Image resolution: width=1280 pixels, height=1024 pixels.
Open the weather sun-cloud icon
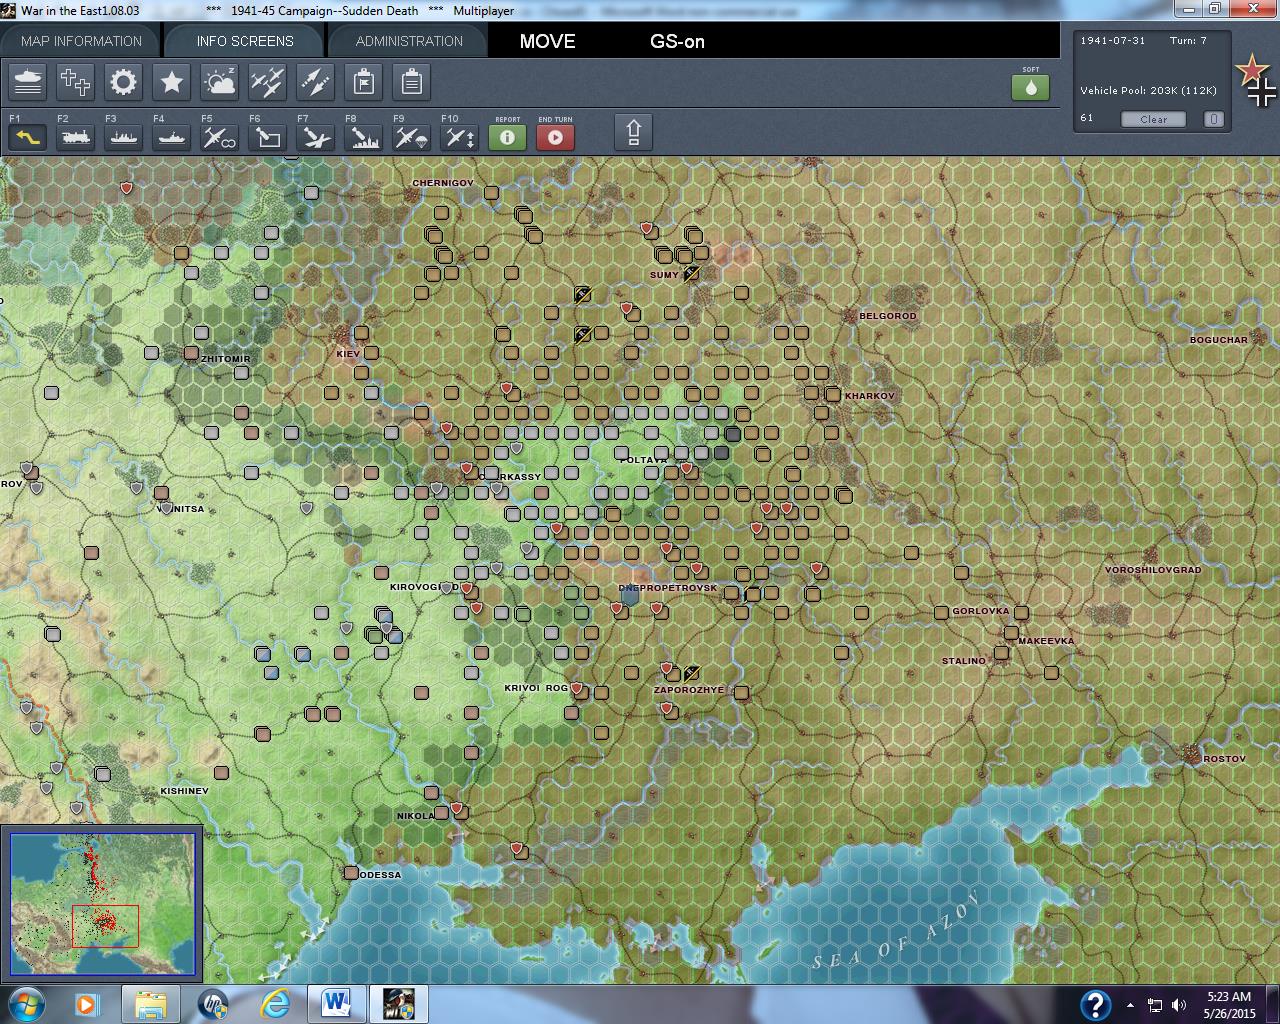point(220,82)
